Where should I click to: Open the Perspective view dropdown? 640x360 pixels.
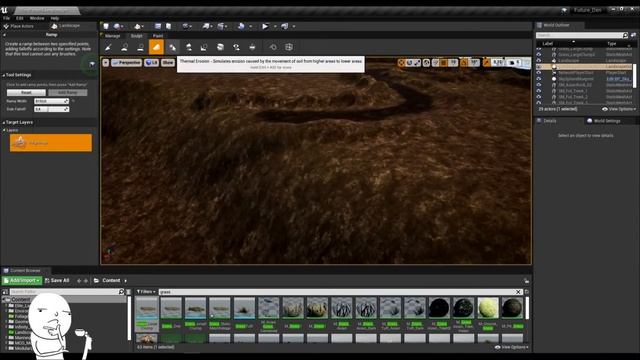coord(127,62)
